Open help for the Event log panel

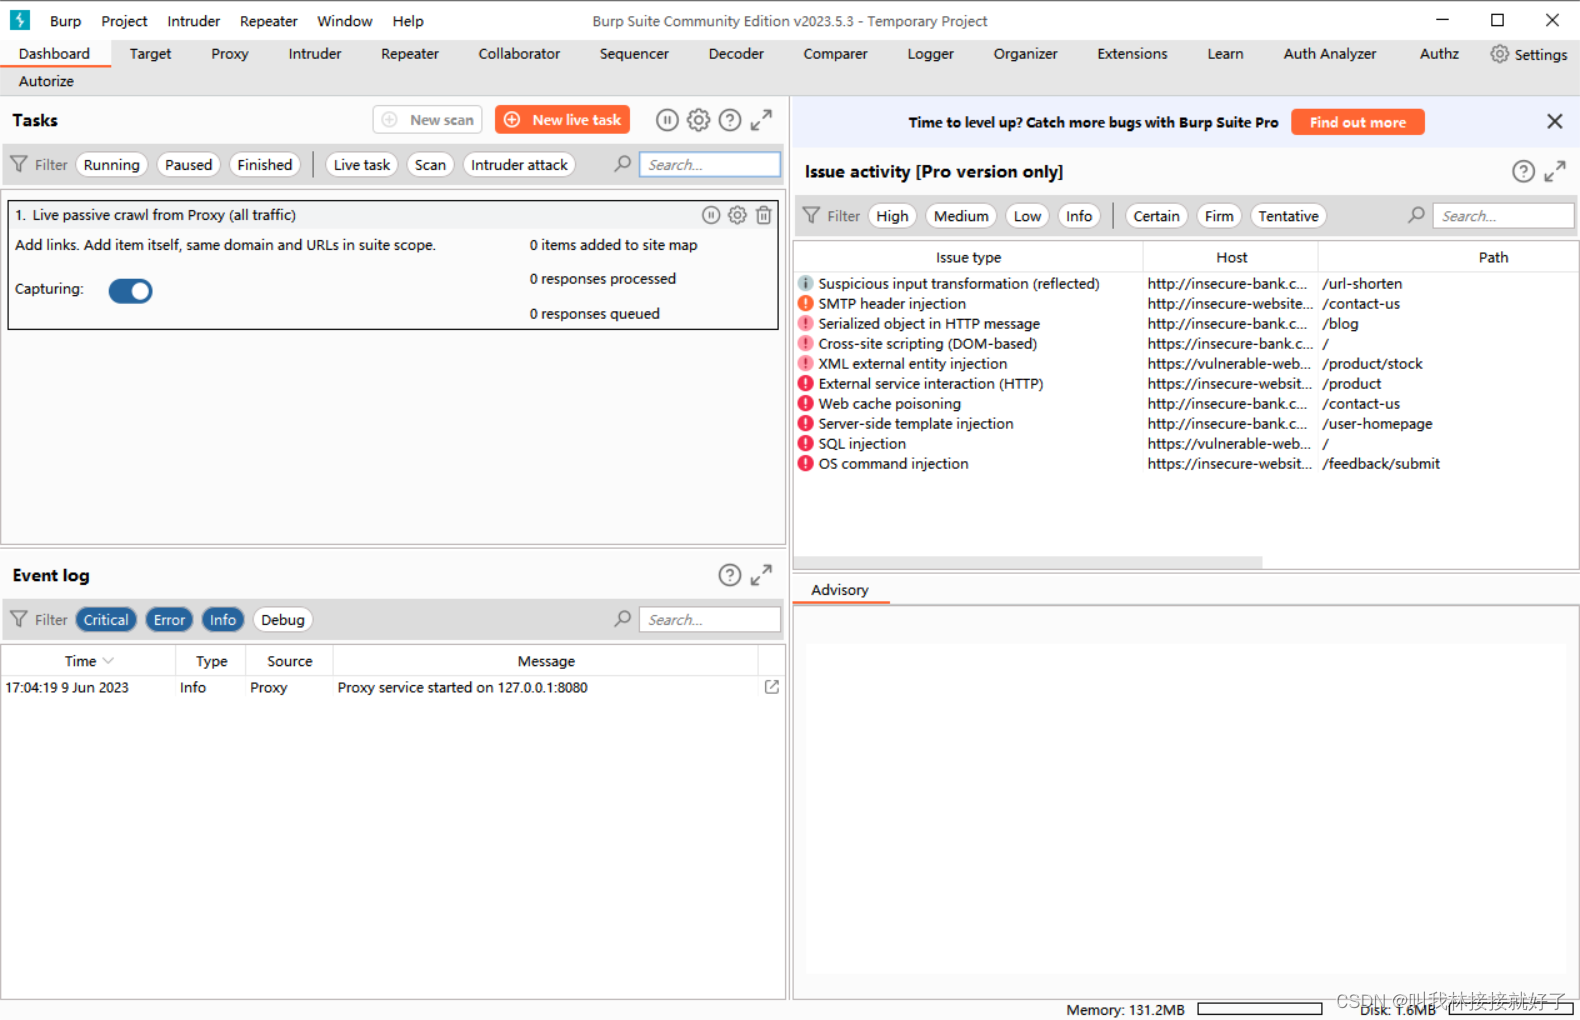coord(730,575)
